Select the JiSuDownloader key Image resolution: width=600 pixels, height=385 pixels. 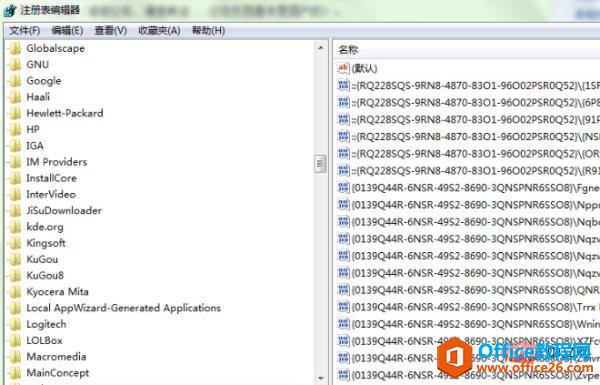tap(64, 210)
